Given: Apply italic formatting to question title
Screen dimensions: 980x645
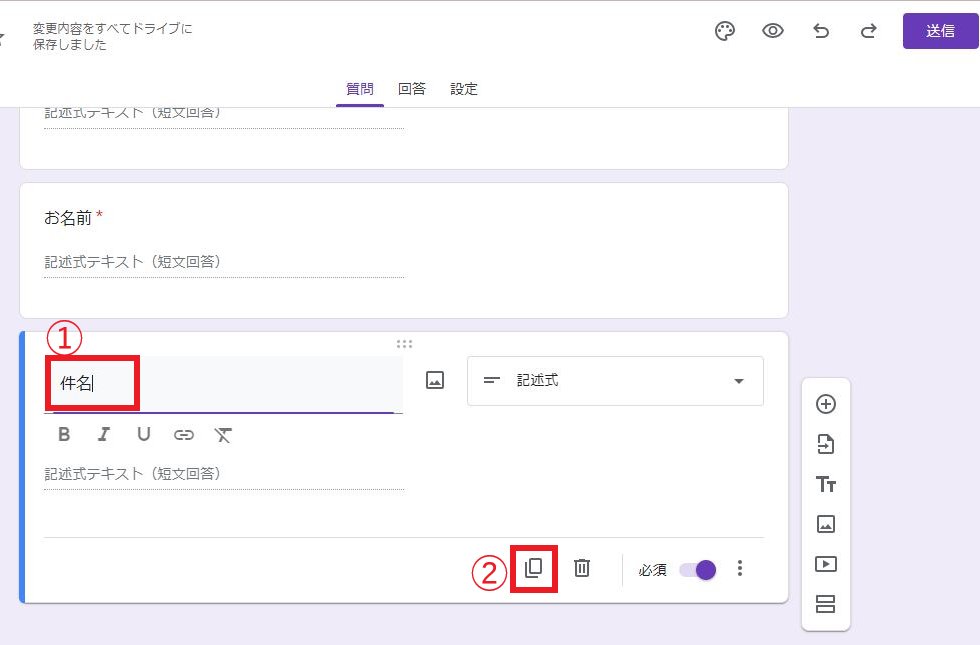Looking at the screenshot, I should [104, 434].
